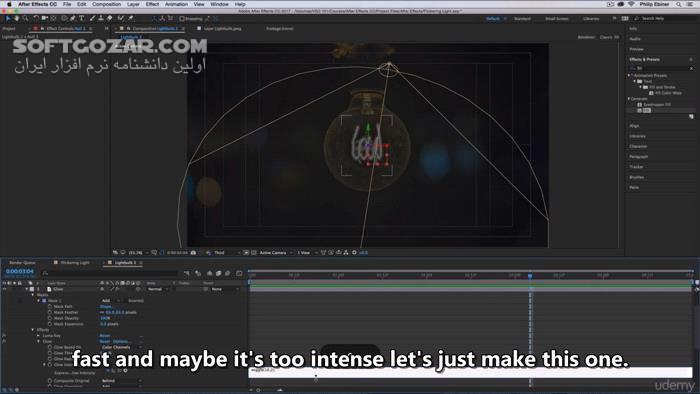The width and height of the screenshot is (700, 394).
Task: Select the Pan Behind anchor point tool
Action: pyautogui.click(x=54, y=18)
